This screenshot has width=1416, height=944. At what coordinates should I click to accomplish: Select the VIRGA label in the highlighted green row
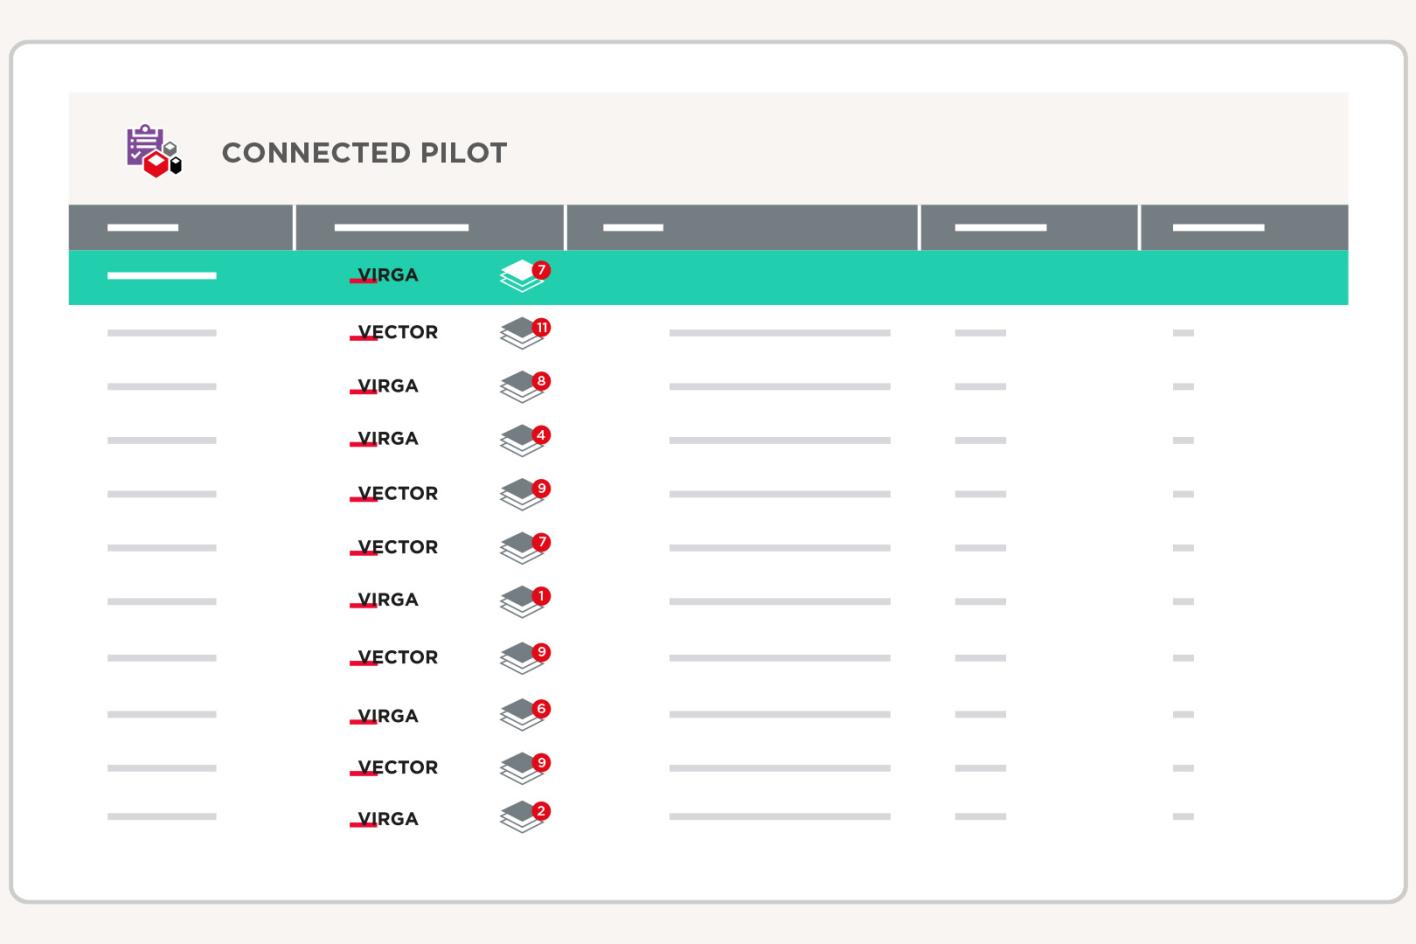coord(388,275)
